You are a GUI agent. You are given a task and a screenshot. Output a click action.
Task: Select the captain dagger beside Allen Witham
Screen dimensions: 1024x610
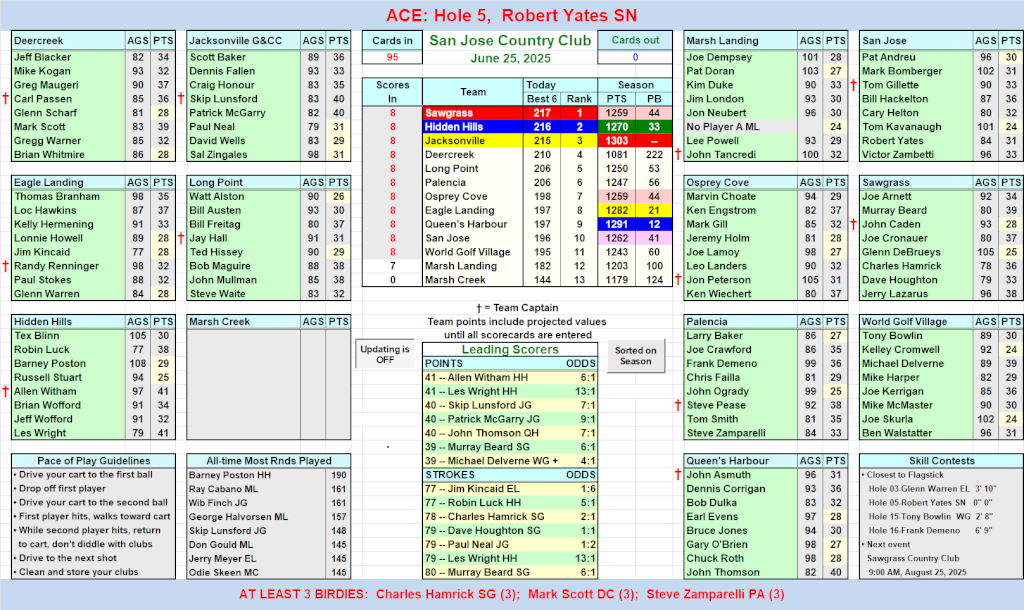point(5,392)
